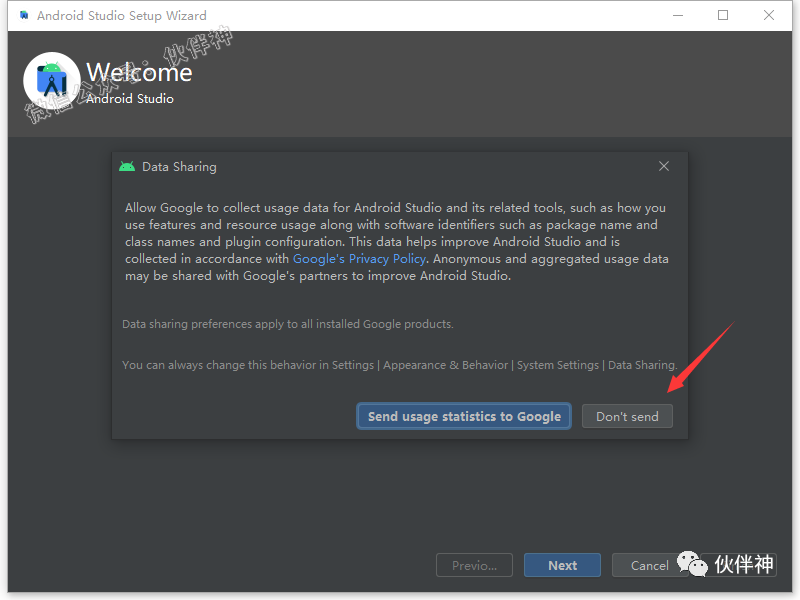
Task: Click the Welcome heading text
Action: click(139, 72)
